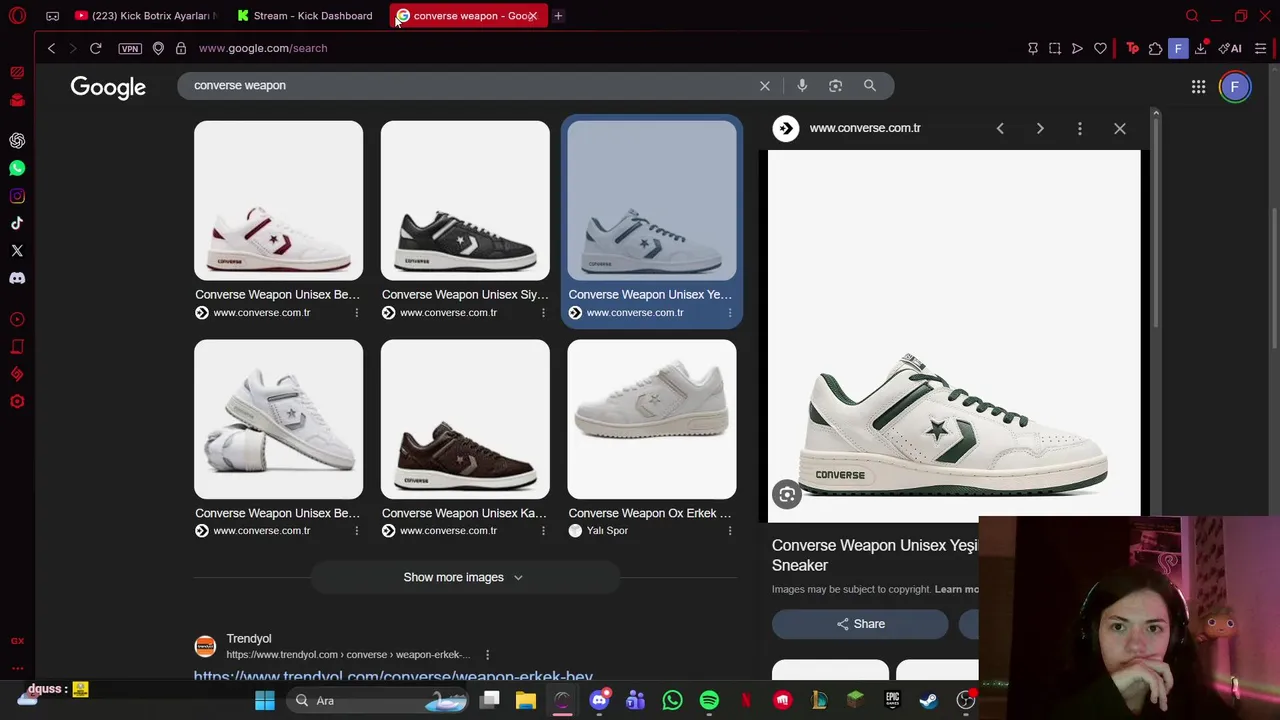The image size is (1280, 720).
Task: Open the Easy Setup sliders icon
Action: pos(1260,48)
